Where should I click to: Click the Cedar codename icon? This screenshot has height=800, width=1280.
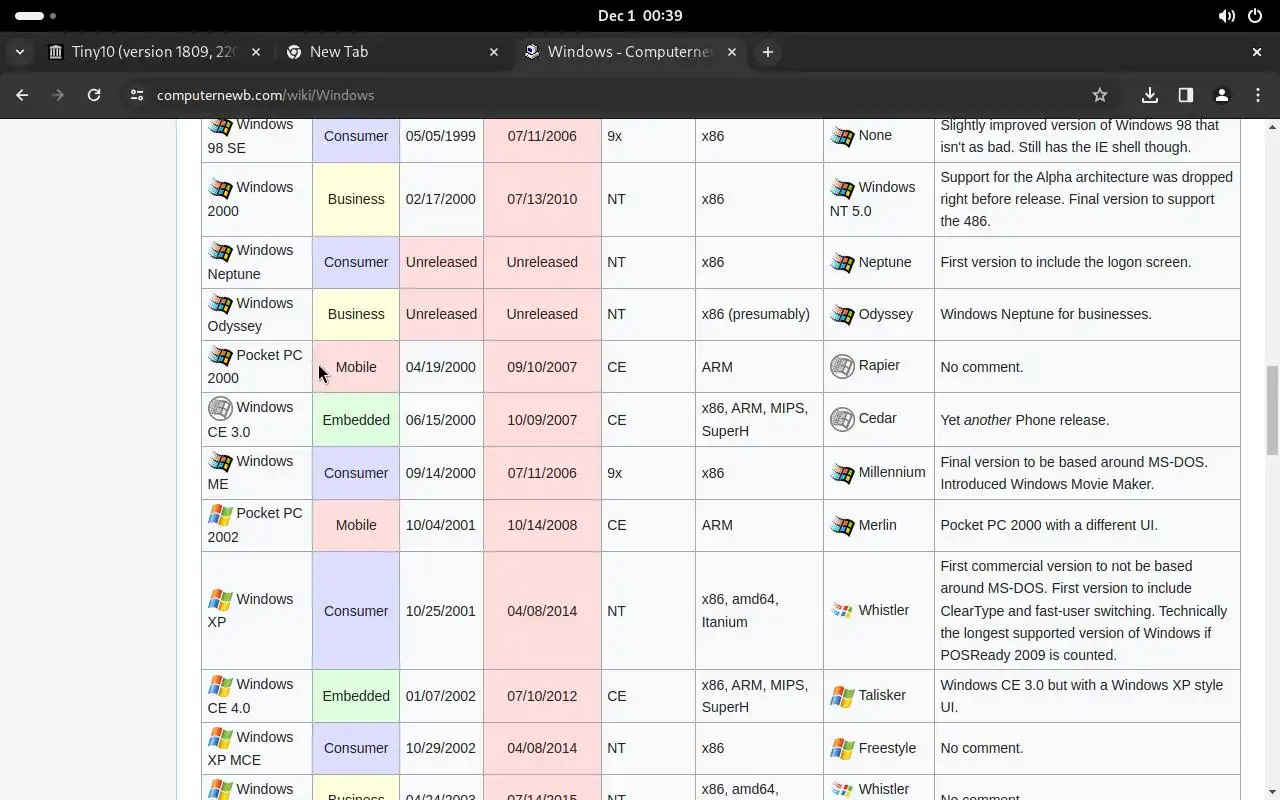[842, 419]
